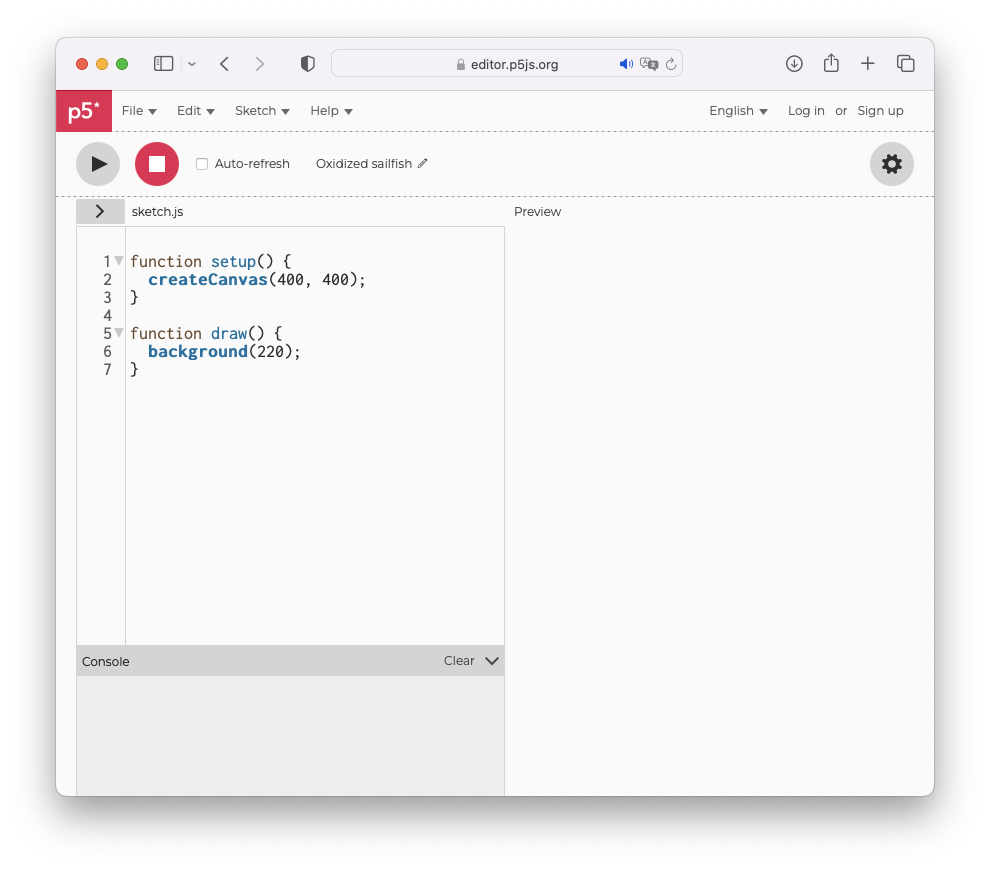The width and height of the screenshot is (990, 870).
Task: Clear the console output
Action: click(459, 661)
